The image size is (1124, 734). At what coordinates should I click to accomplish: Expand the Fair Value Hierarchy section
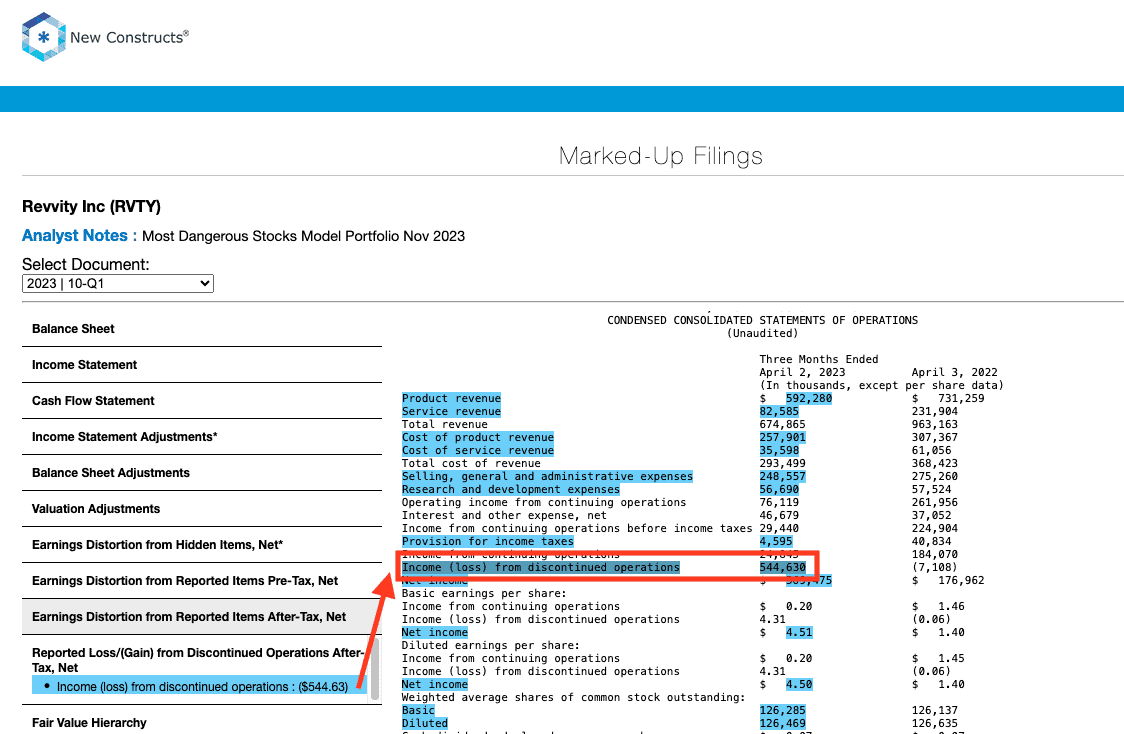point(201,723)
